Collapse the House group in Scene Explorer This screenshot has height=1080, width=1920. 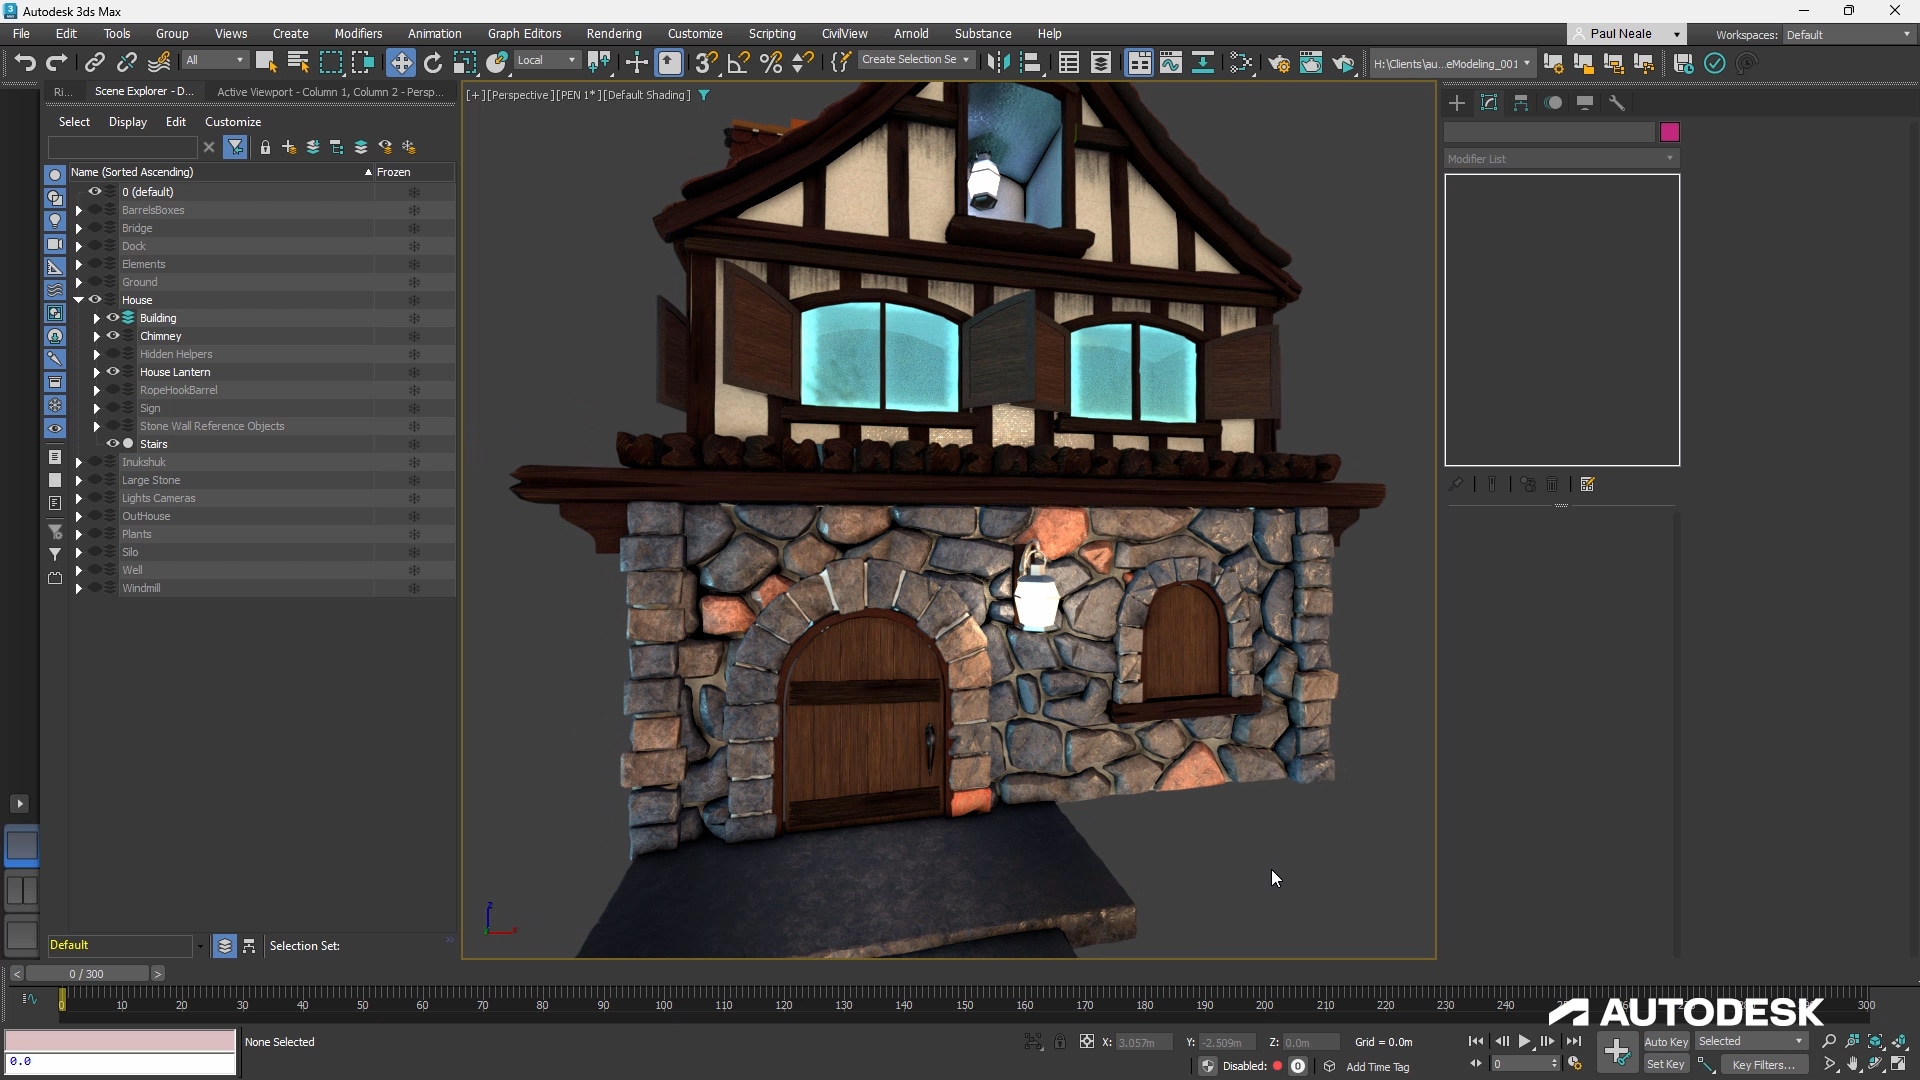coord(77,299)
